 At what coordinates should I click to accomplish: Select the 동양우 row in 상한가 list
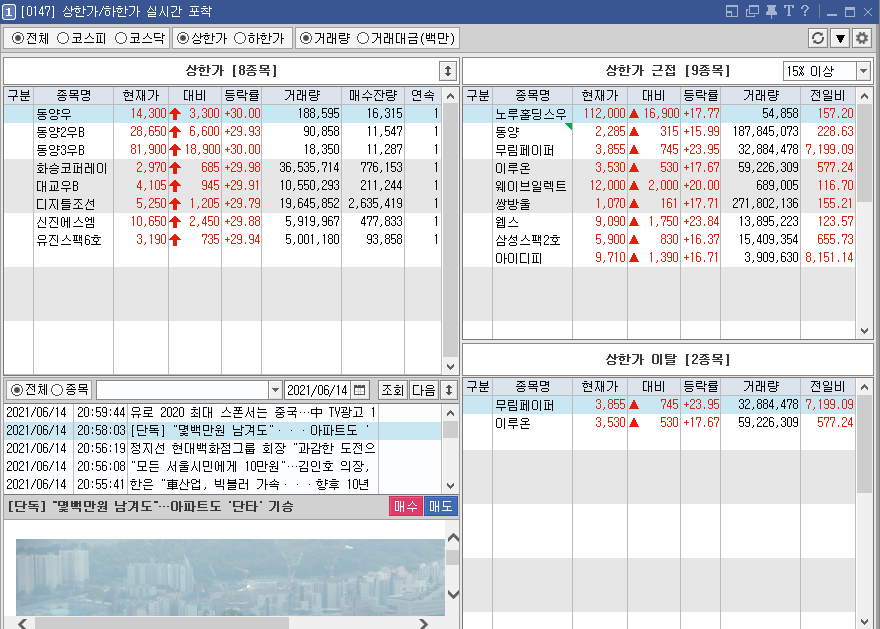point(223,113)
